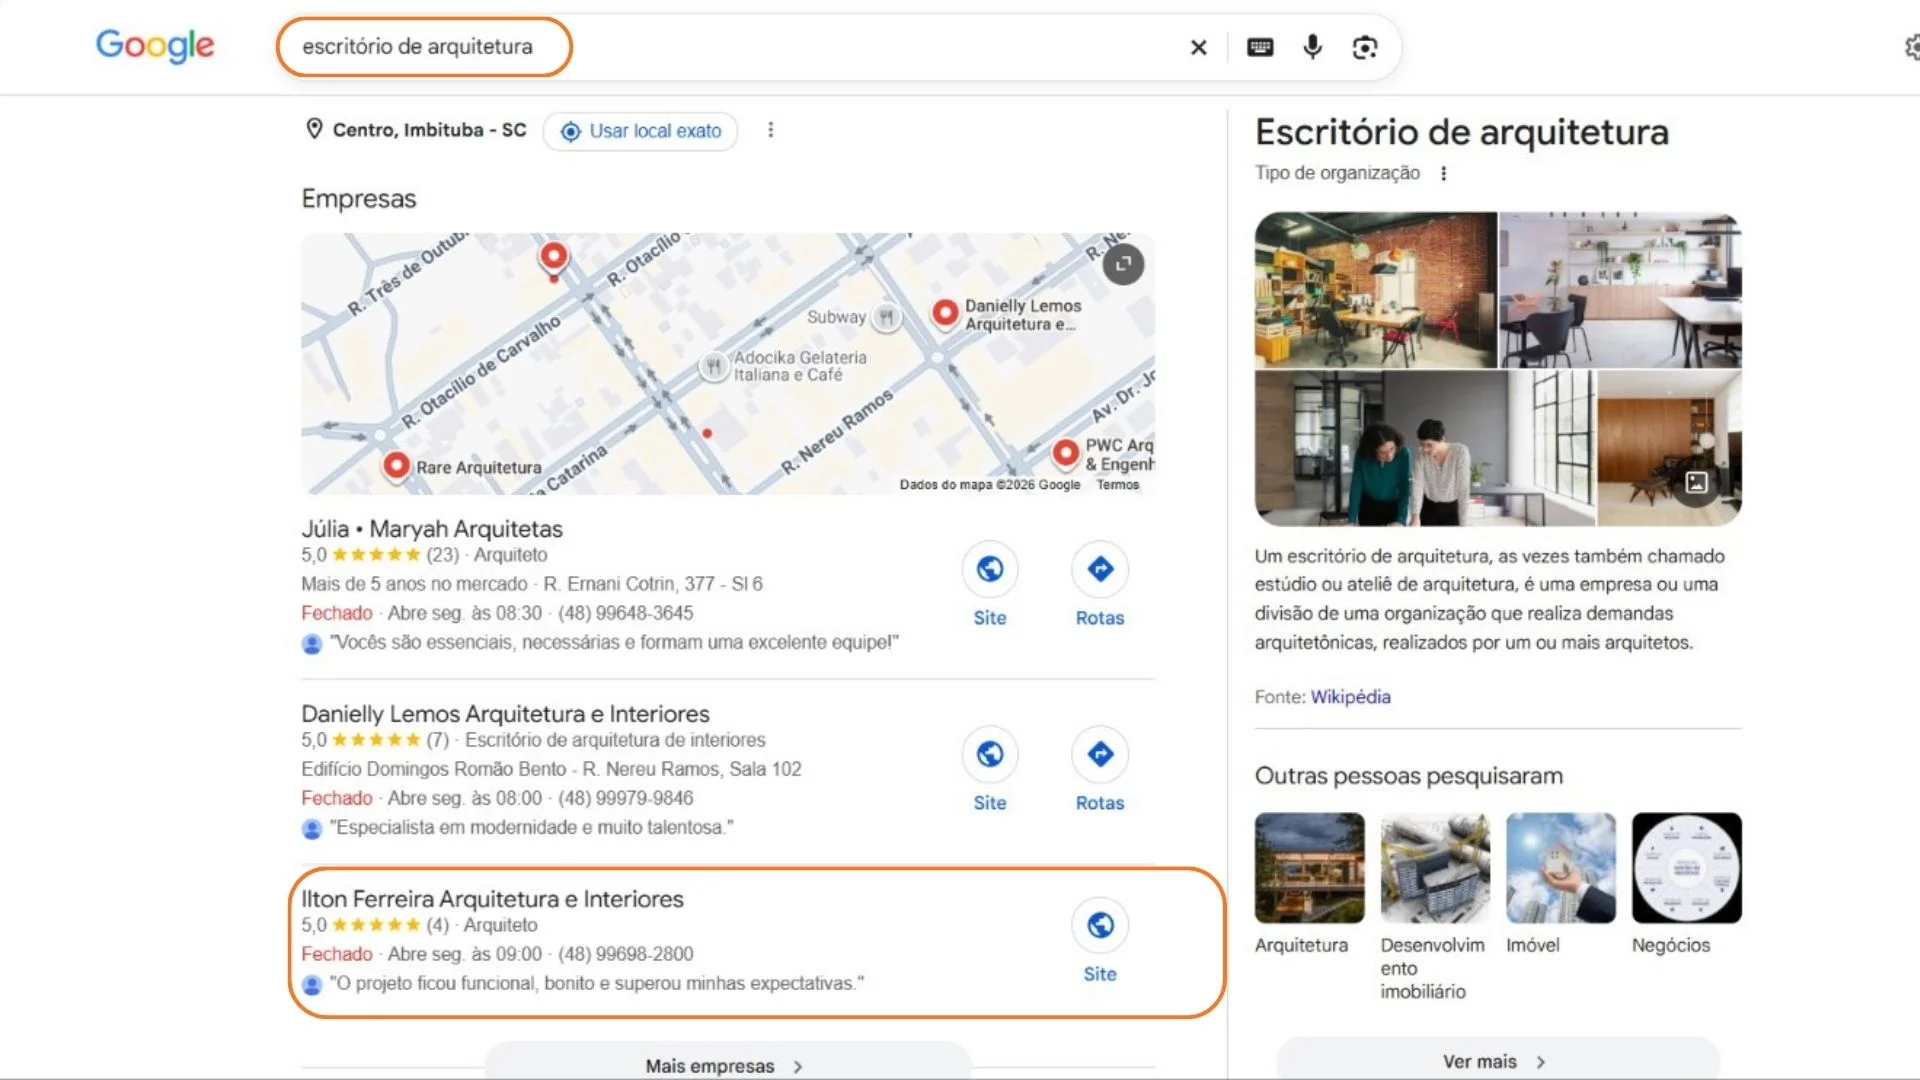Follow the Wikipédia source link

pos(1350,697)
